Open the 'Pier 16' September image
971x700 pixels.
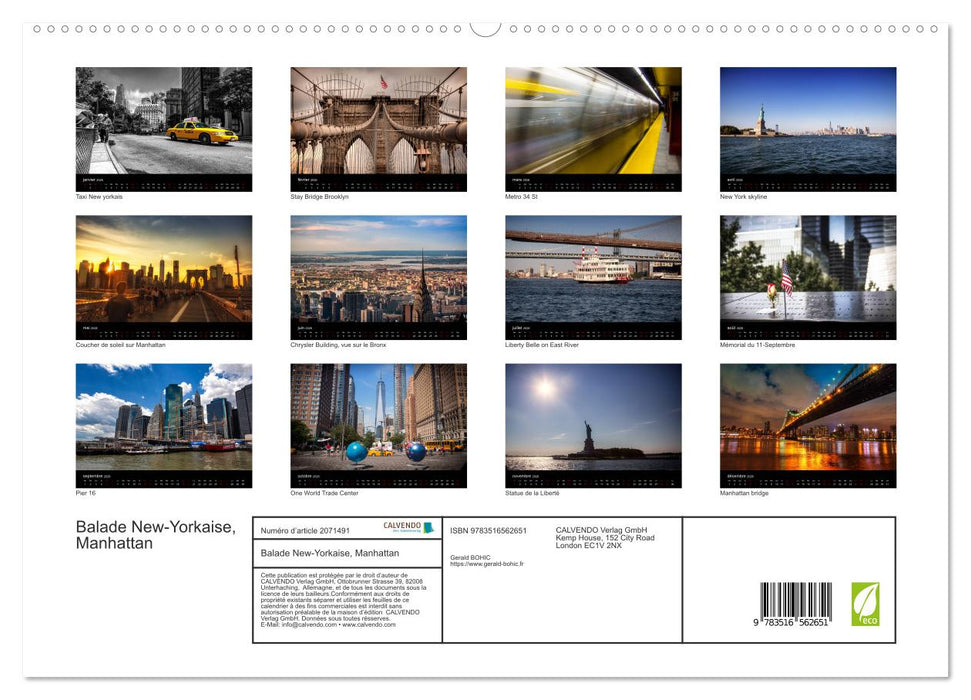pyautogui.click(x=163, y=422)
